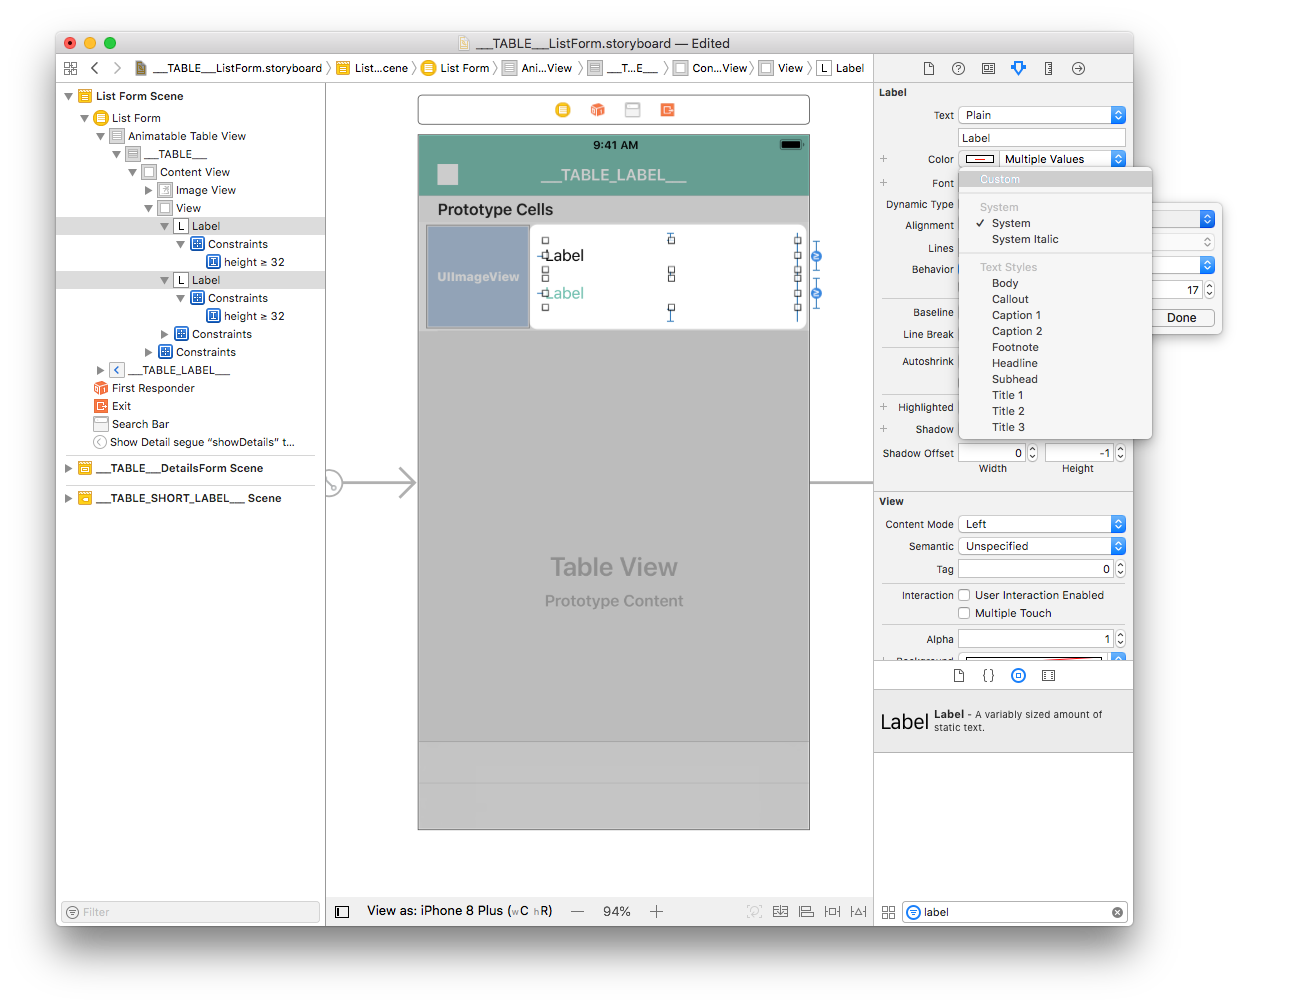Open the Connections inspector
The image size is (1296, 1006).
[x=1078, y=68]
